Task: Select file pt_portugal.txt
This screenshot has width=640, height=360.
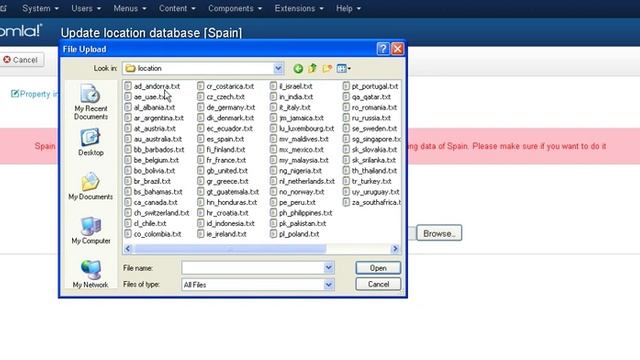Action: (x=371, y=86)
